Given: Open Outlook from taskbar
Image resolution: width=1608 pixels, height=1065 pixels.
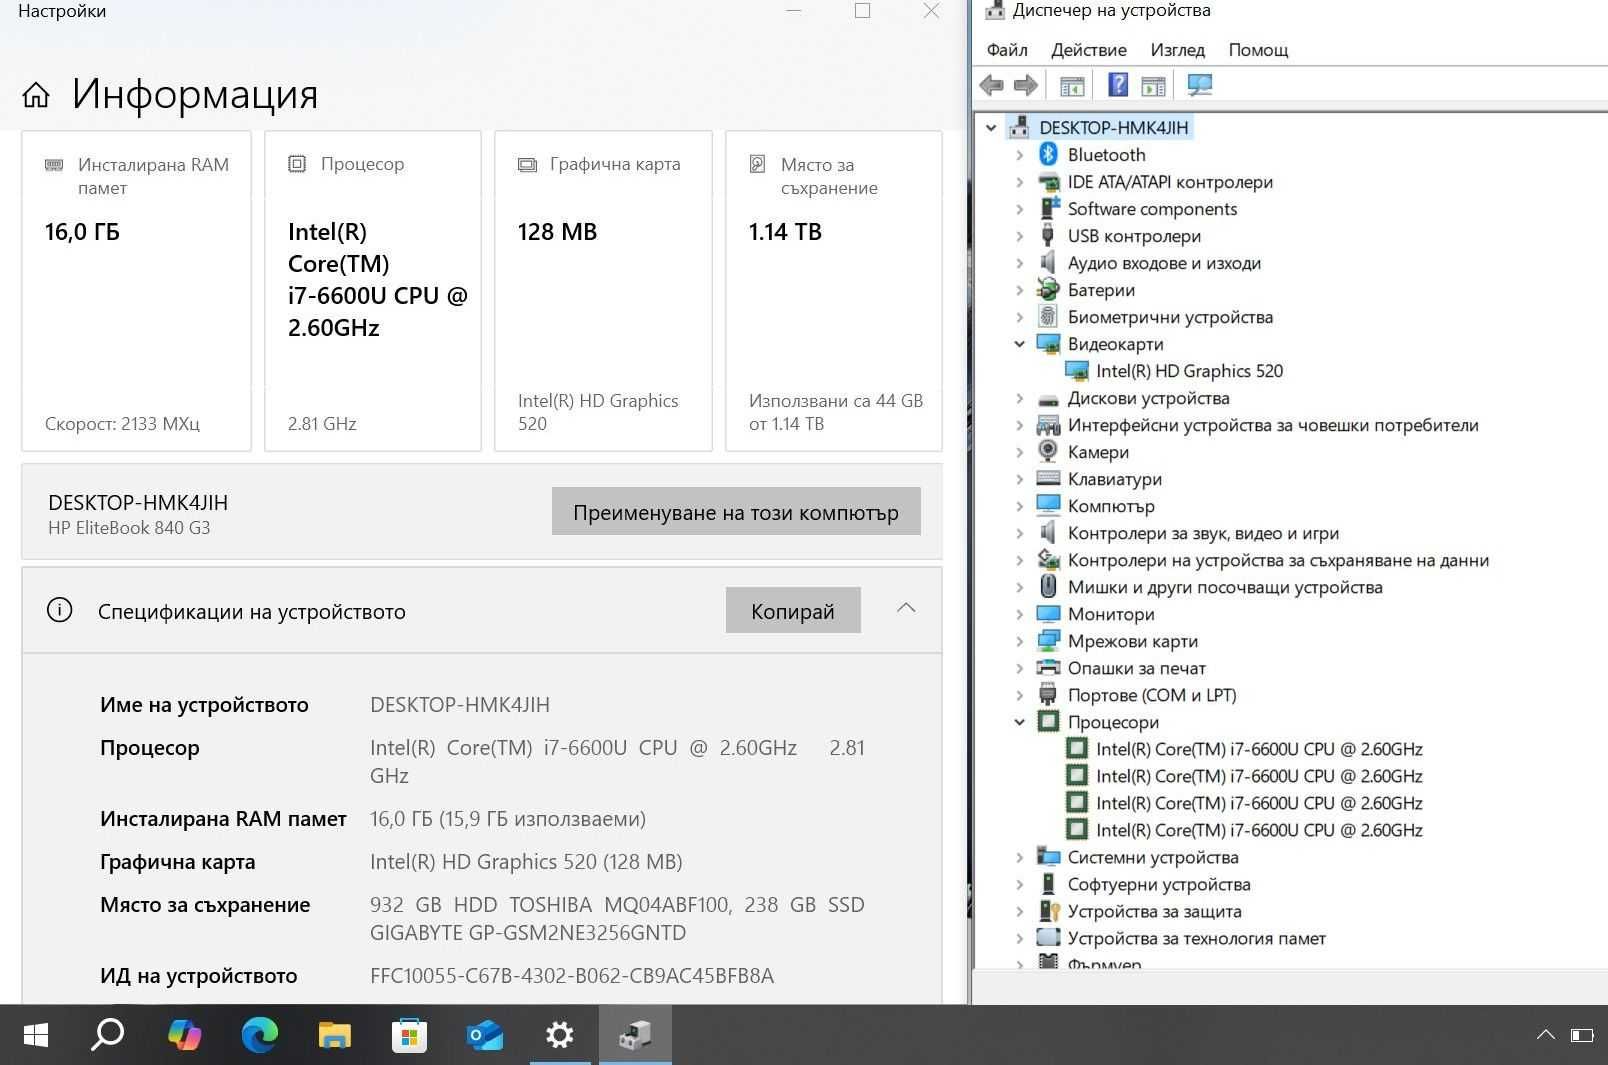Looking at the screenshot, I should click(485, 1035).
